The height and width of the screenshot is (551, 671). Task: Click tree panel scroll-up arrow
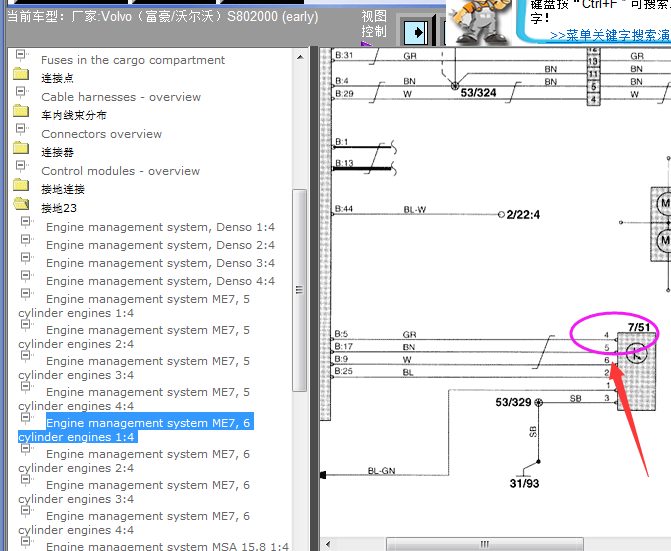[x=300, y=57]
